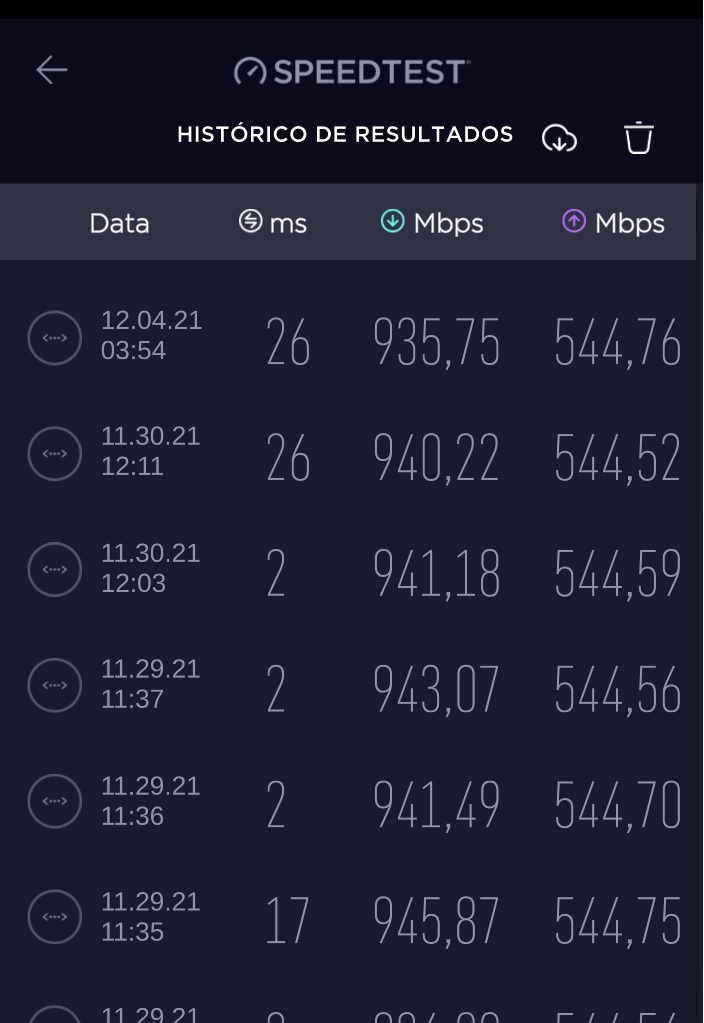The width and height of the screenshot is (704, 1023).
Task: Click connection icon for 11.29.21 11:35 result
Action: click(55, 916)
